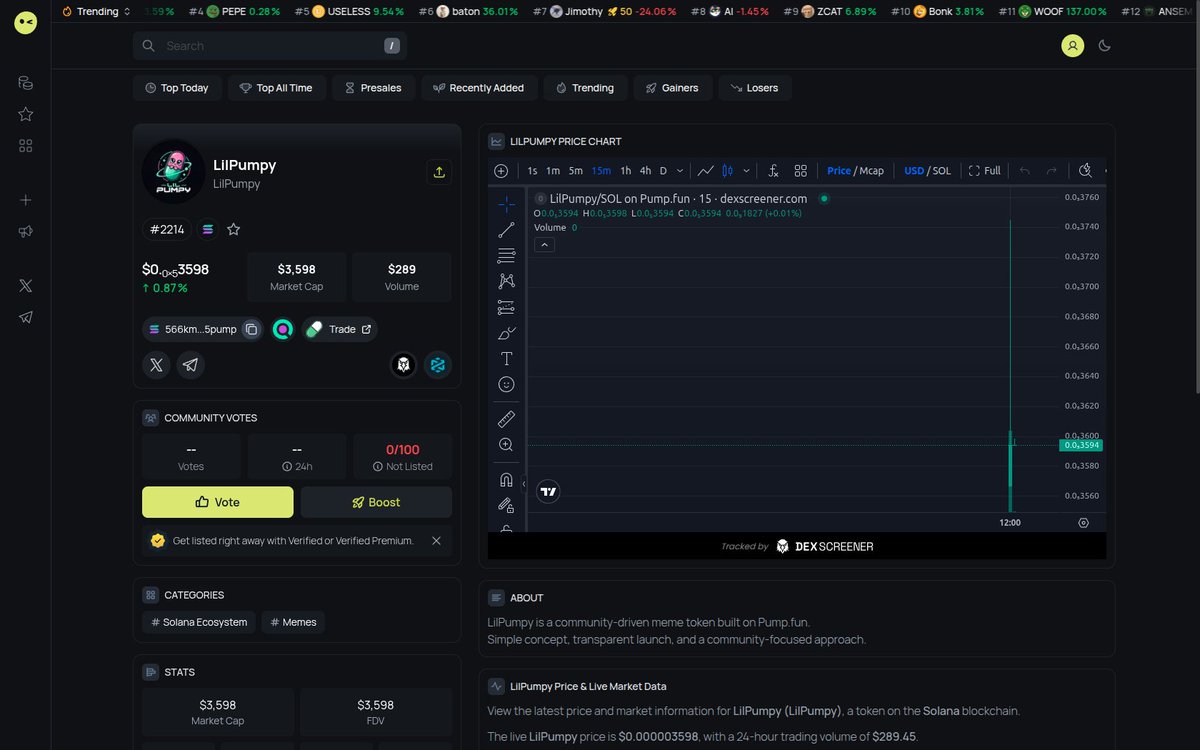Go to Recently Added tab

pos(478,88)
